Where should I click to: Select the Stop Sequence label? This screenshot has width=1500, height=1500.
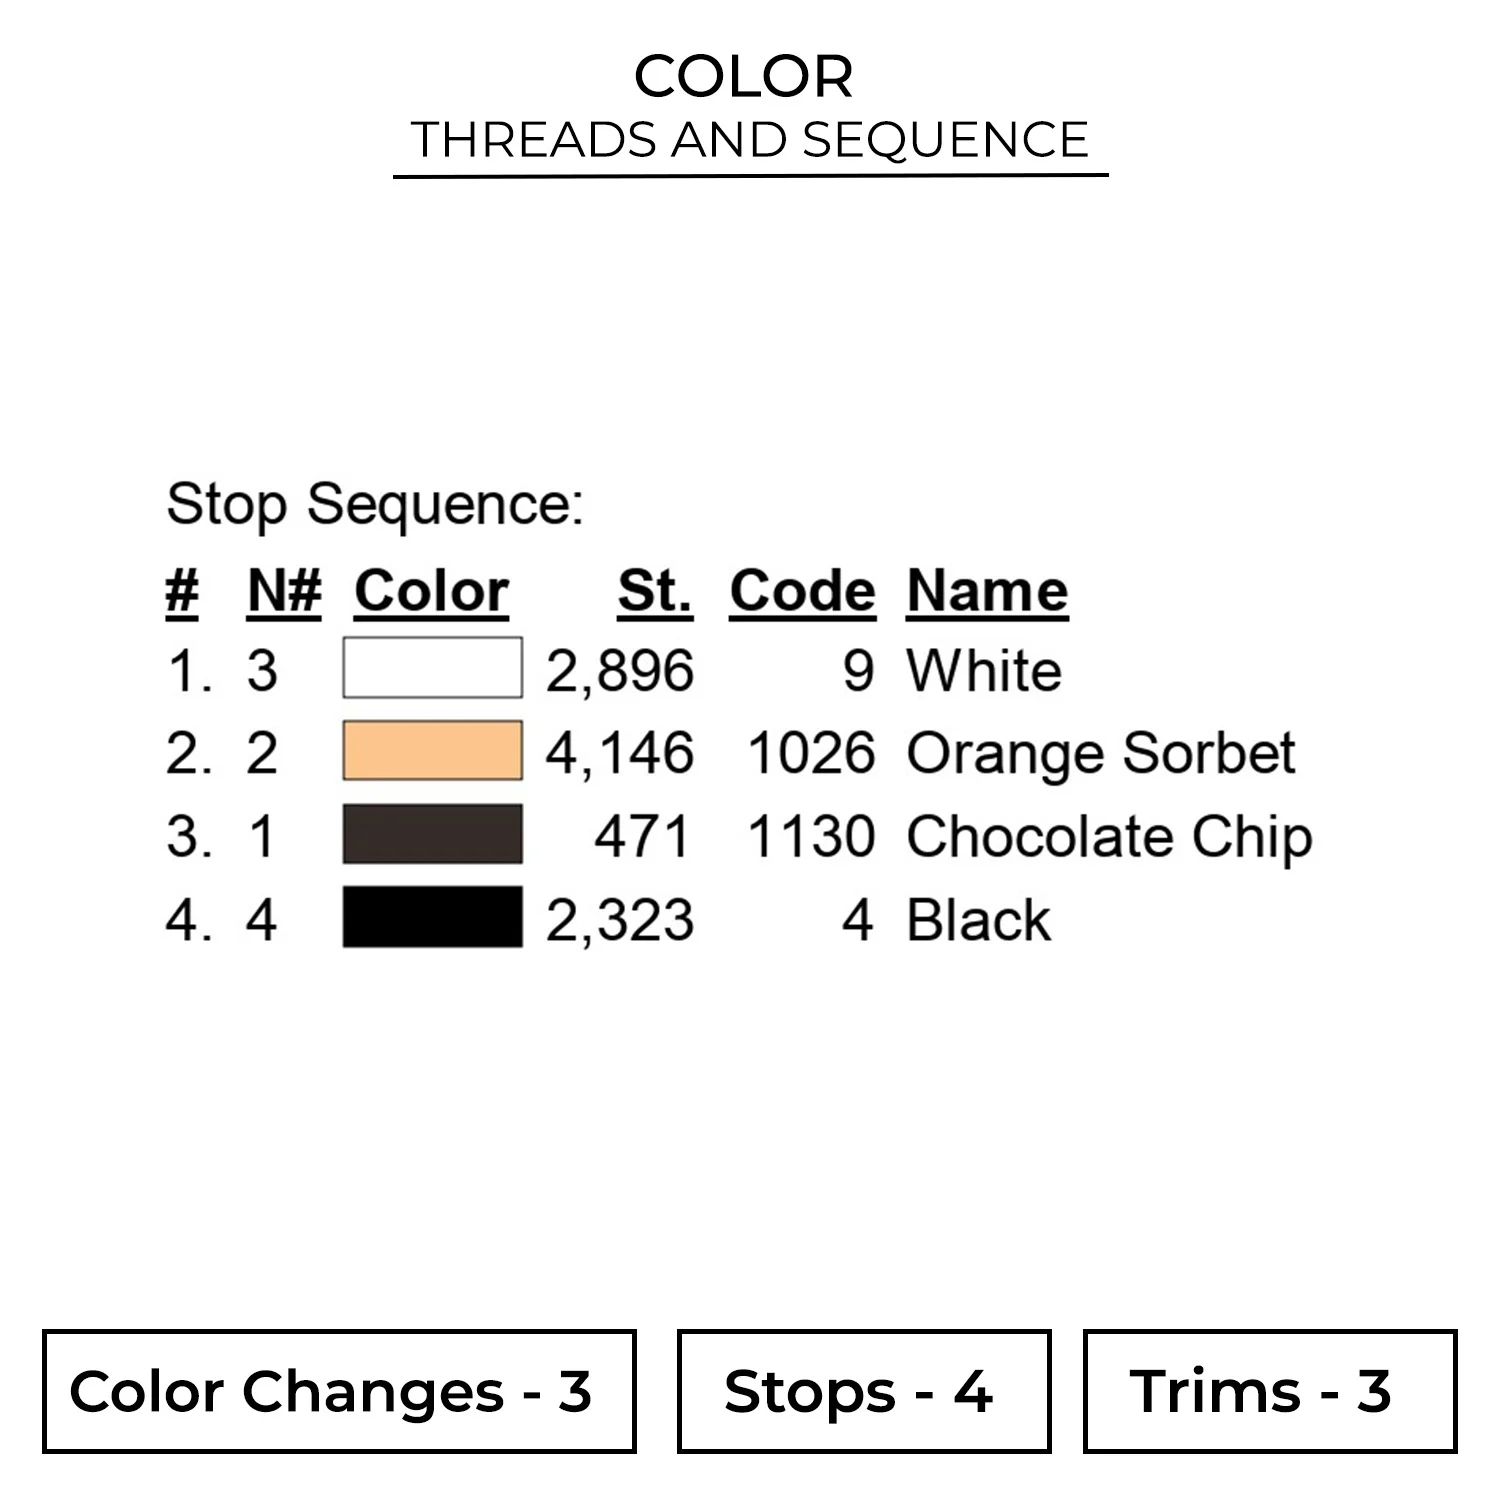pyautogui.click(x=374, y=504)
